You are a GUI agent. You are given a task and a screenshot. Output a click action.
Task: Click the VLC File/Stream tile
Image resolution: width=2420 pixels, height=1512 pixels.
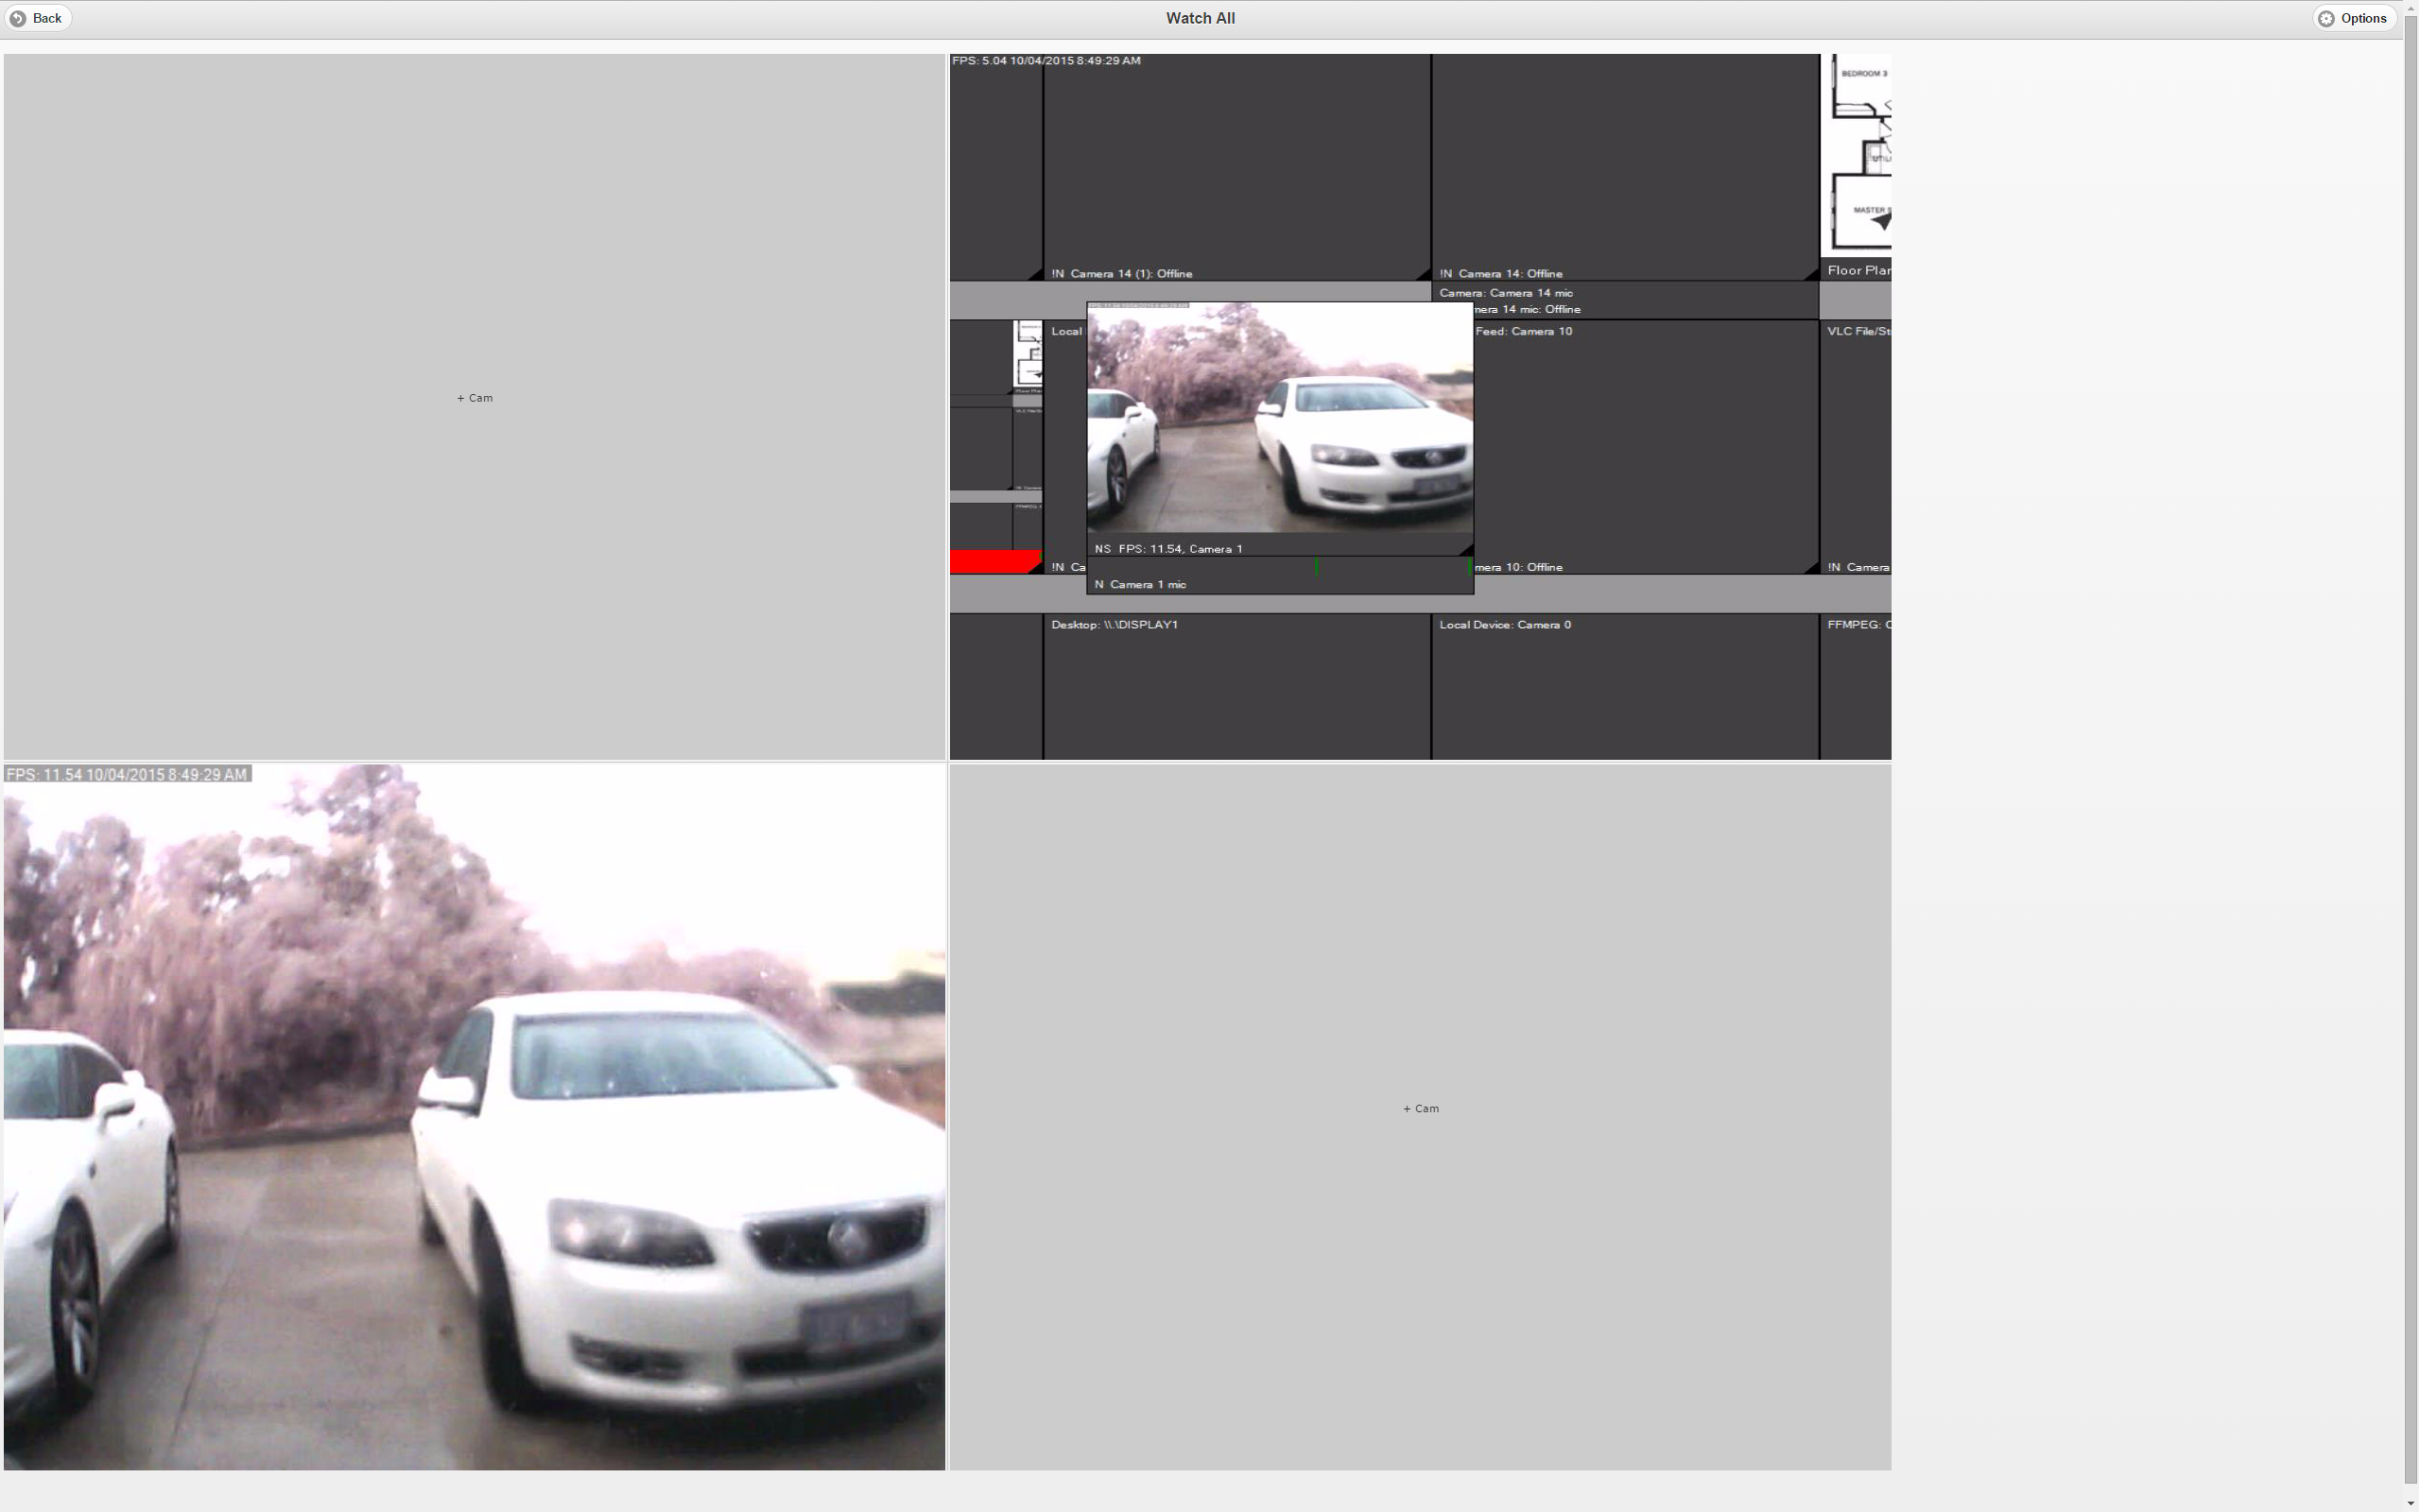[x=1856, y=445]
